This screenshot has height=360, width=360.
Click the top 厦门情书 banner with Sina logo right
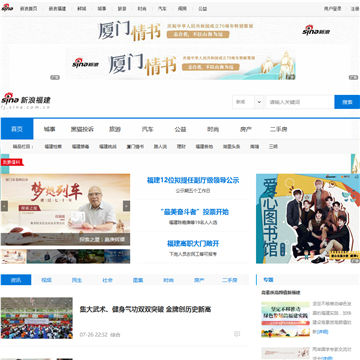[180, 30]
